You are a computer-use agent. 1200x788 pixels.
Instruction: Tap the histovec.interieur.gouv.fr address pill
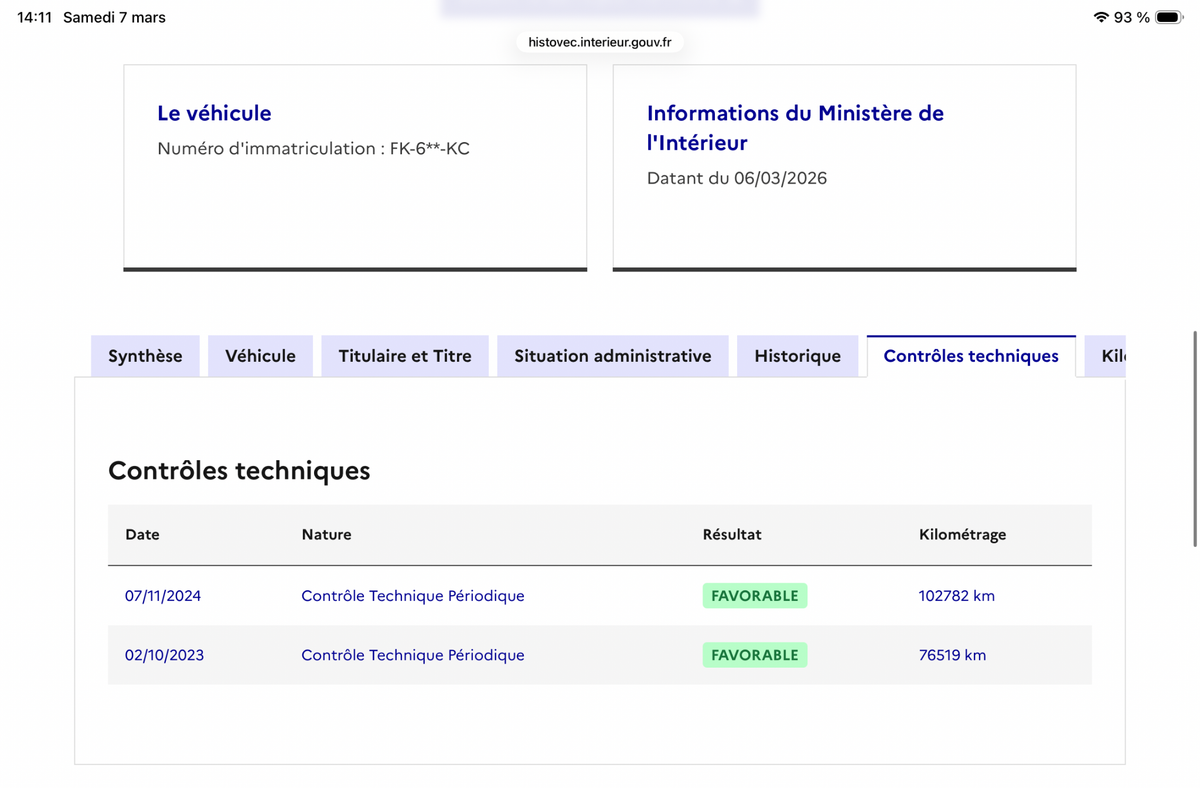tap(600, 42)
